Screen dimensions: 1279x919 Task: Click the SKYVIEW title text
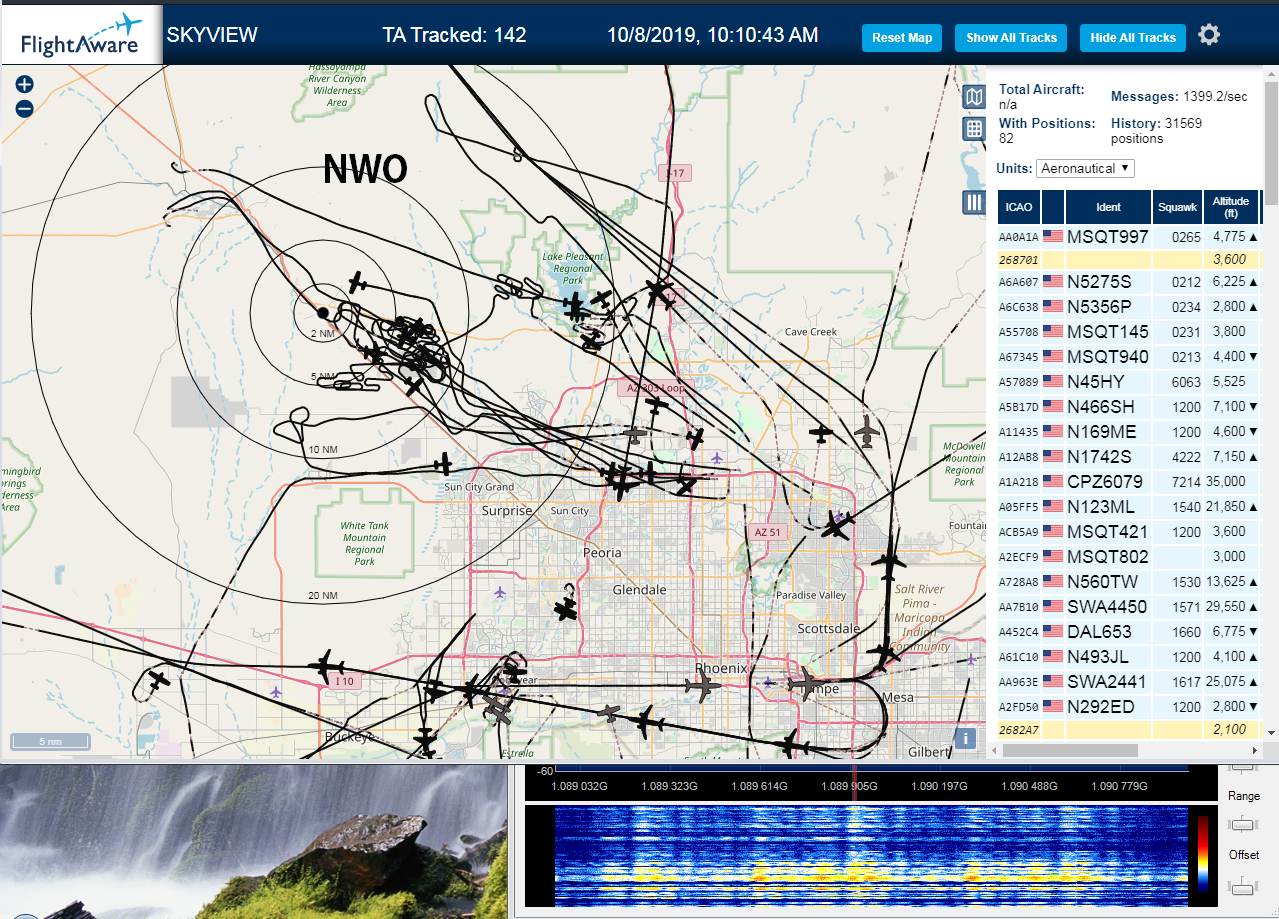coord(212,35)
